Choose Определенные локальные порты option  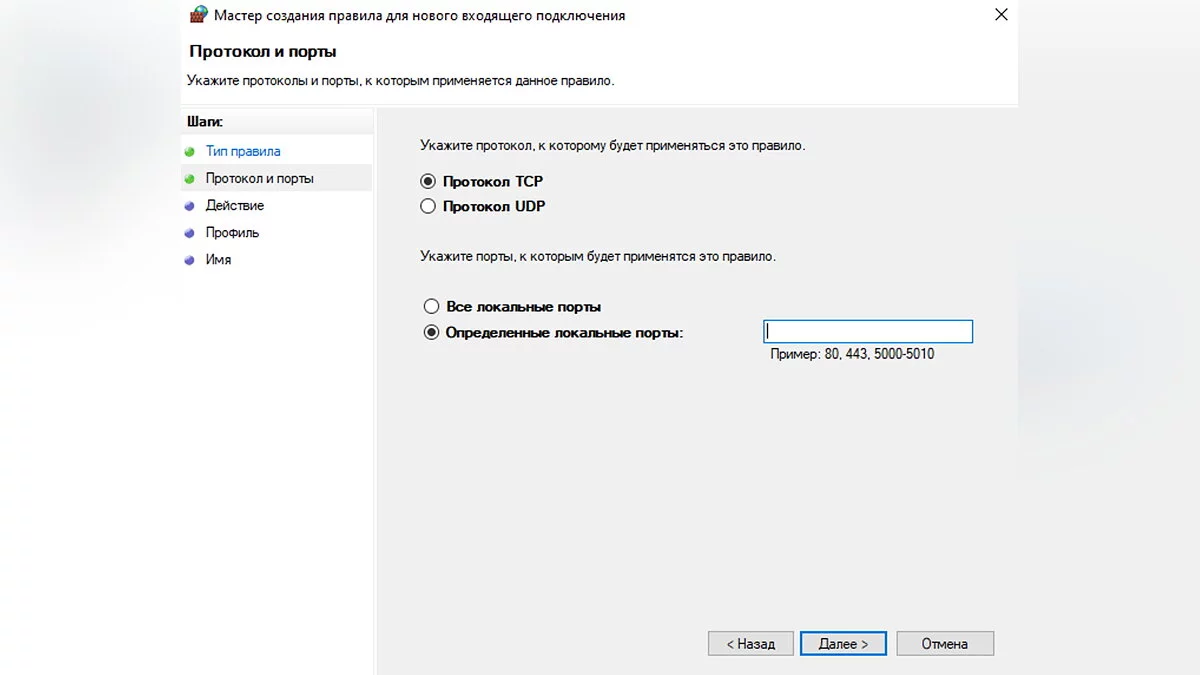(x=431, y=333)
